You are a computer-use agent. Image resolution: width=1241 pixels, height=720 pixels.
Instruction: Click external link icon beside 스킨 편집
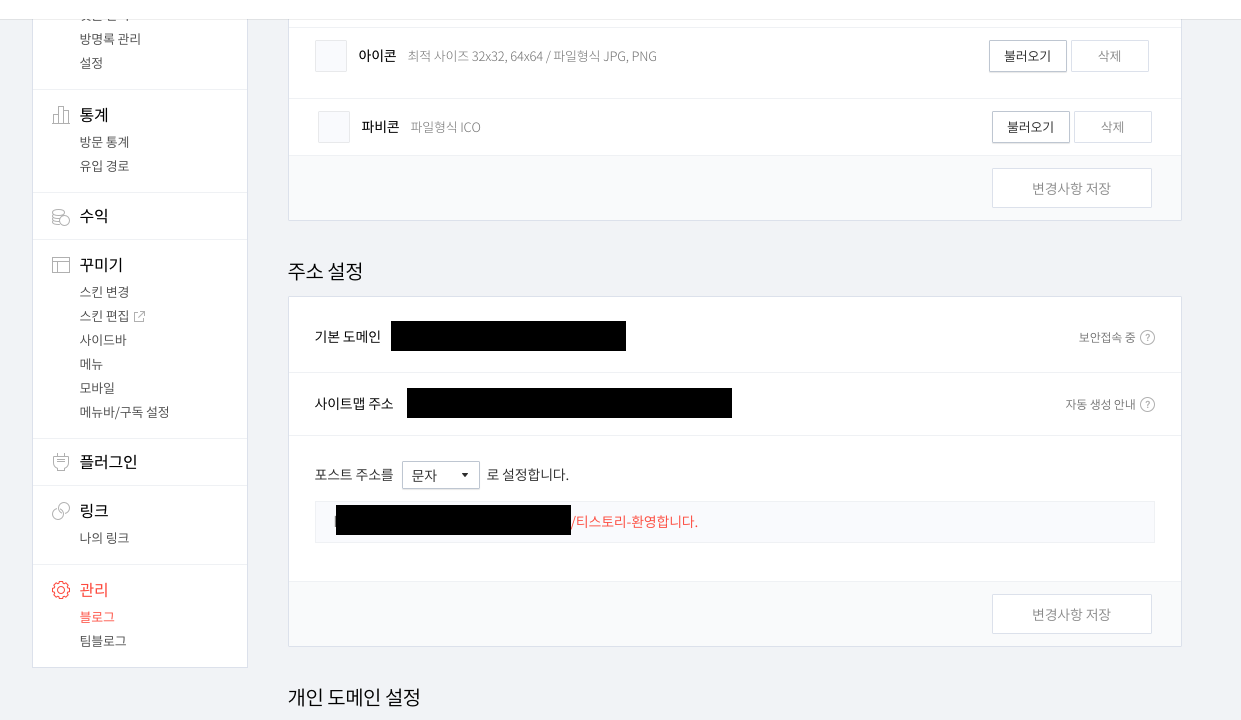coord(140,316)
